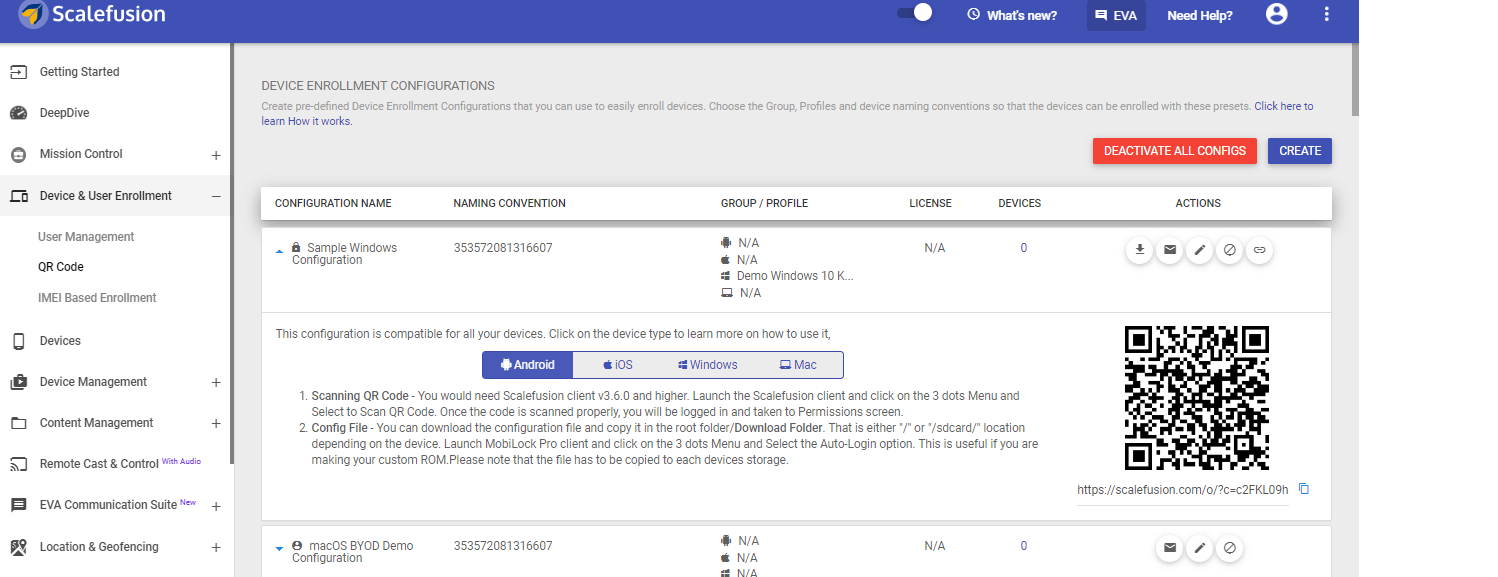Email the Sample Windows Configuration
Viewport: 1498px width, 577px height.
point(1169,250)
